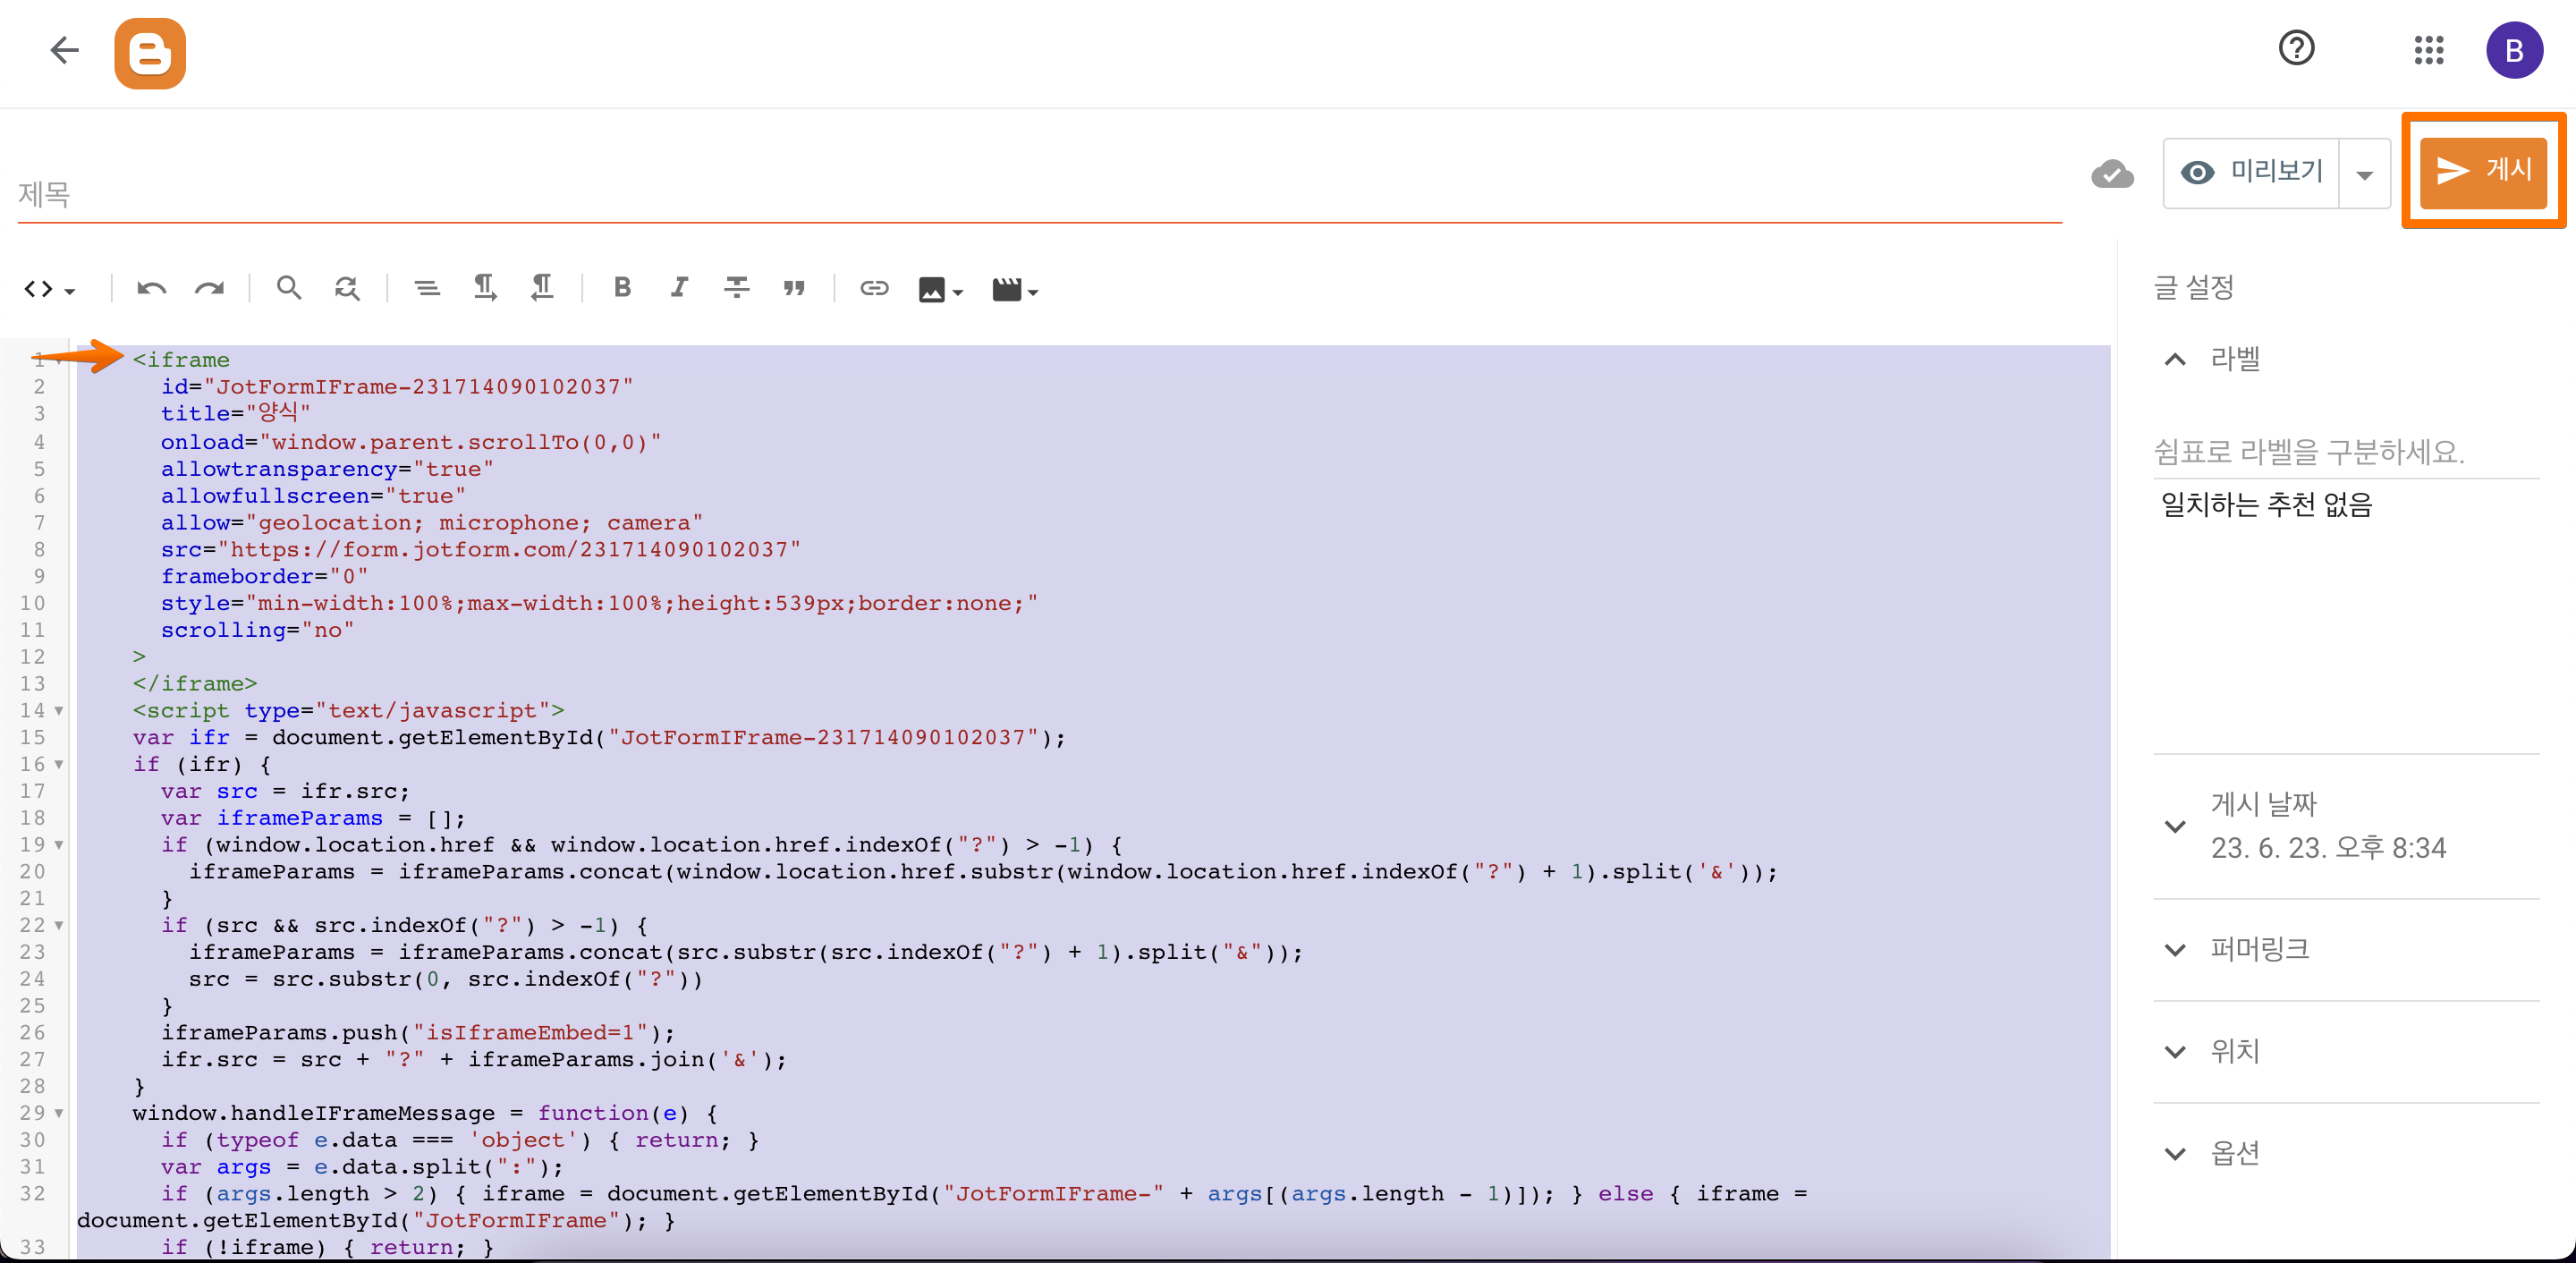Open the HTML view mode dropdown

49,290
